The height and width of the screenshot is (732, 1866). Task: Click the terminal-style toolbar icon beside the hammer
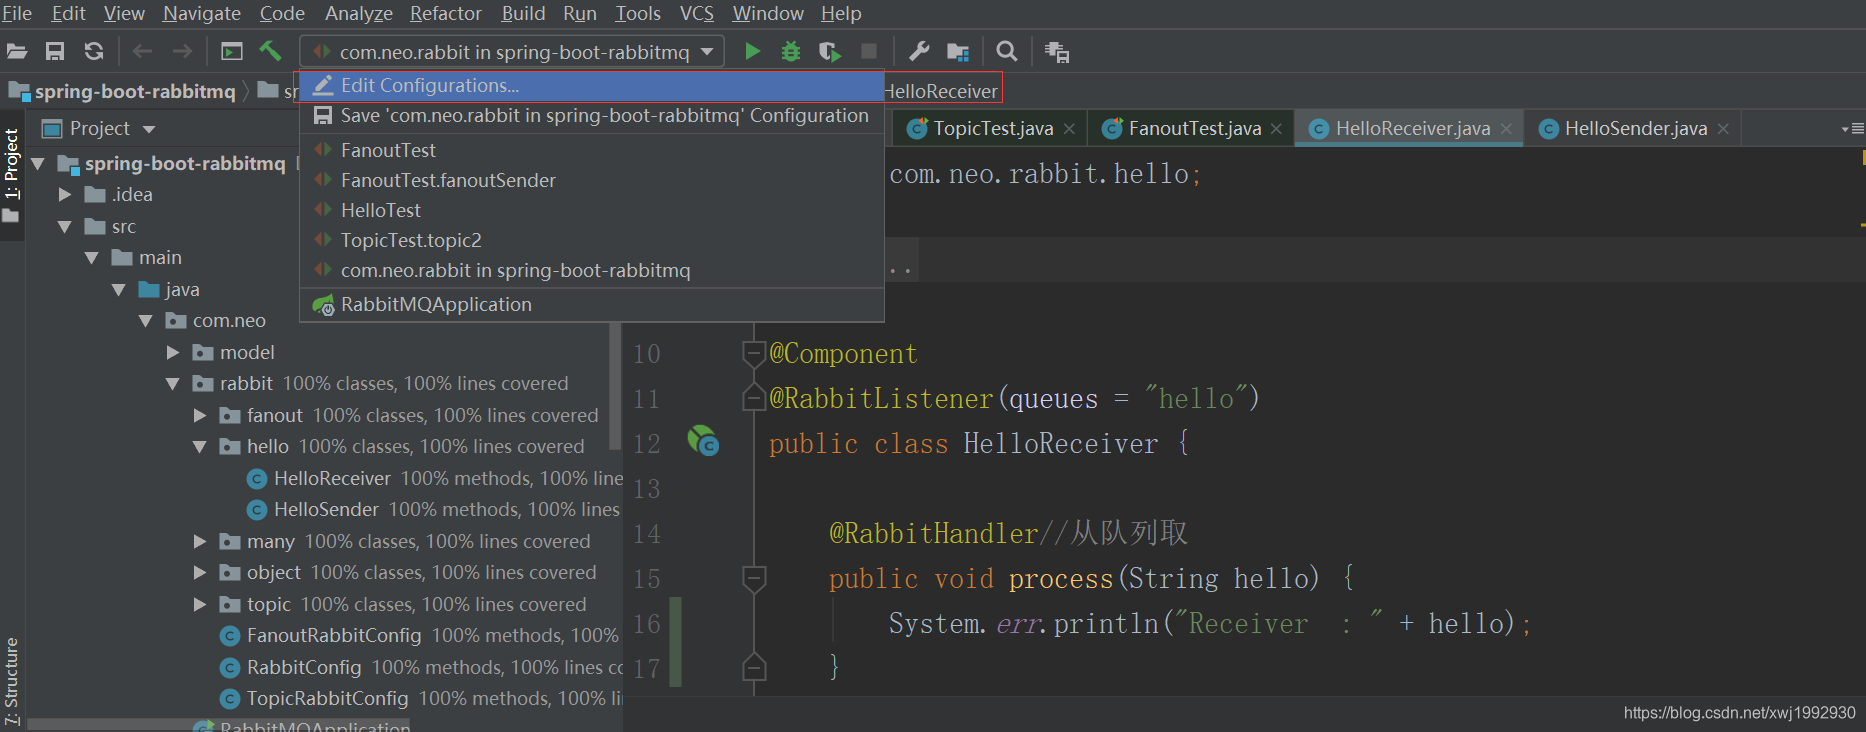(x=232, y=51)
